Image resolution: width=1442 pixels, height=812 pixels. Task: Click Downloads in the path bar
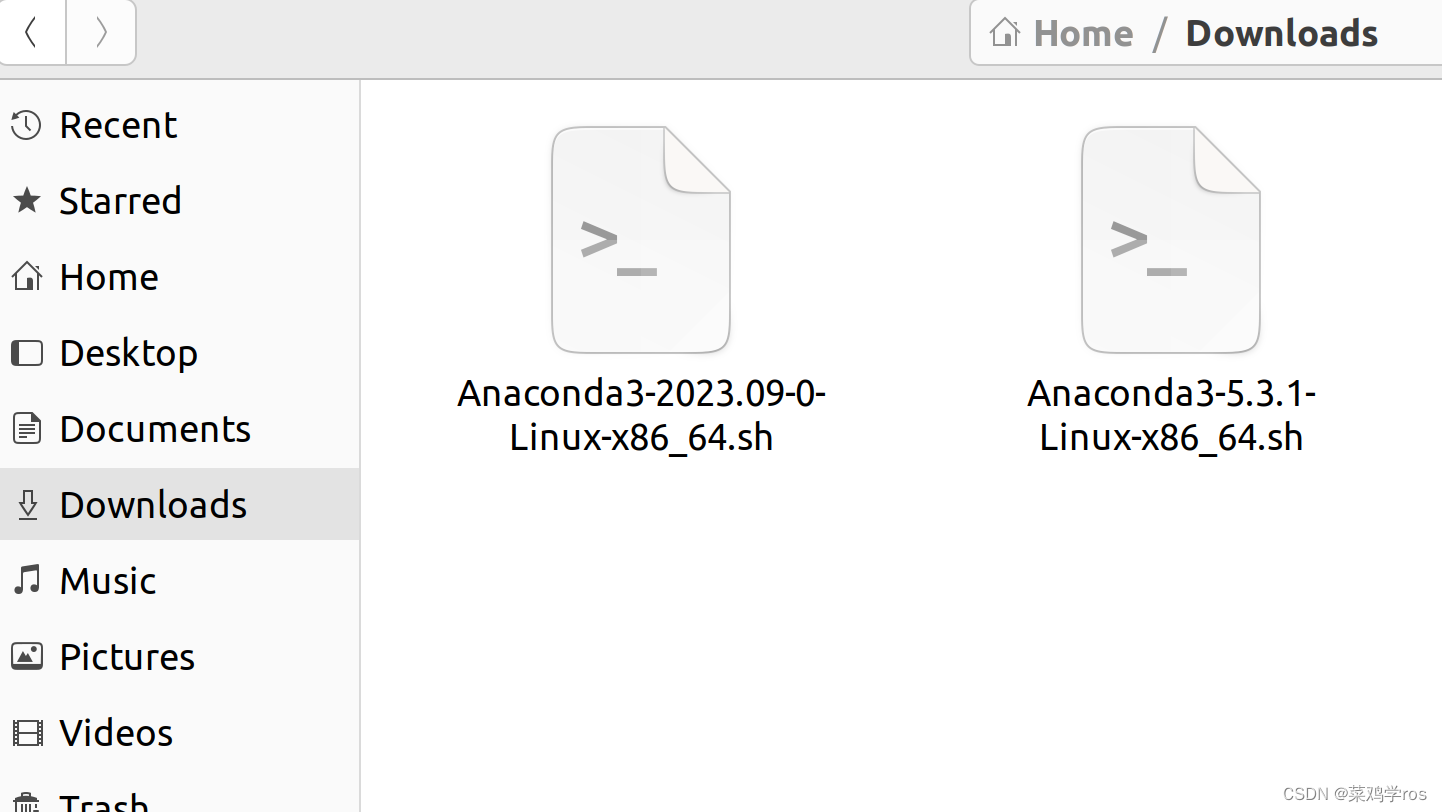(x=1281, y=32)
